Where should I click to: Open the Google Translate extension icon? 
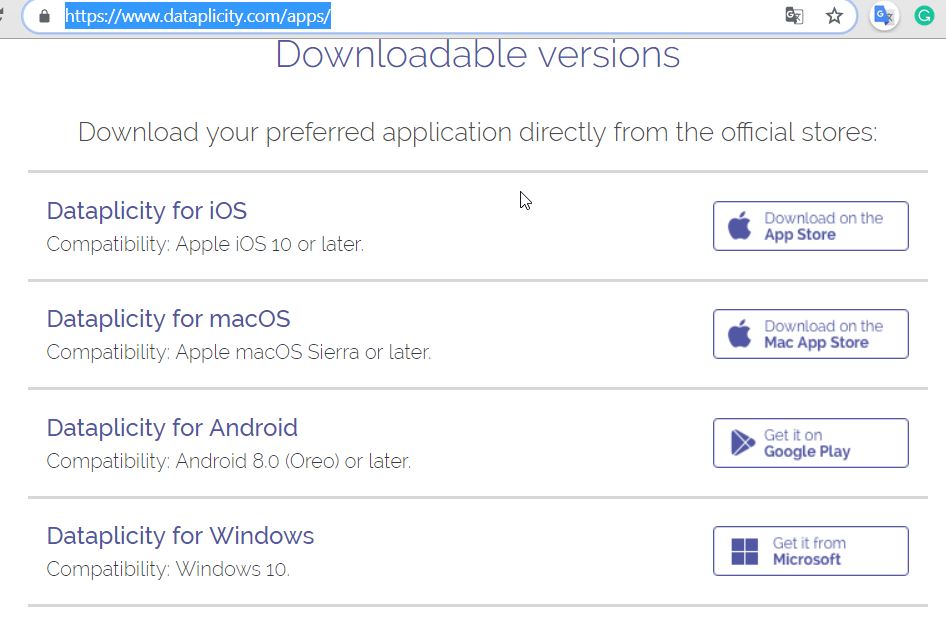(x=884, y=16)
